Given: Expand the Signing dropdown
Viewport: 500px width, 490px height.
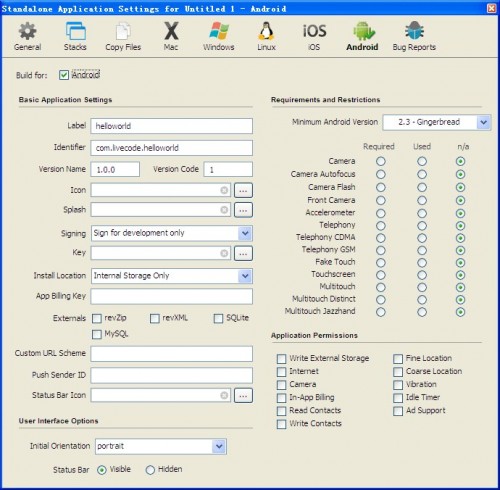Looking at the screenshot, I should (x=245, y=233).
